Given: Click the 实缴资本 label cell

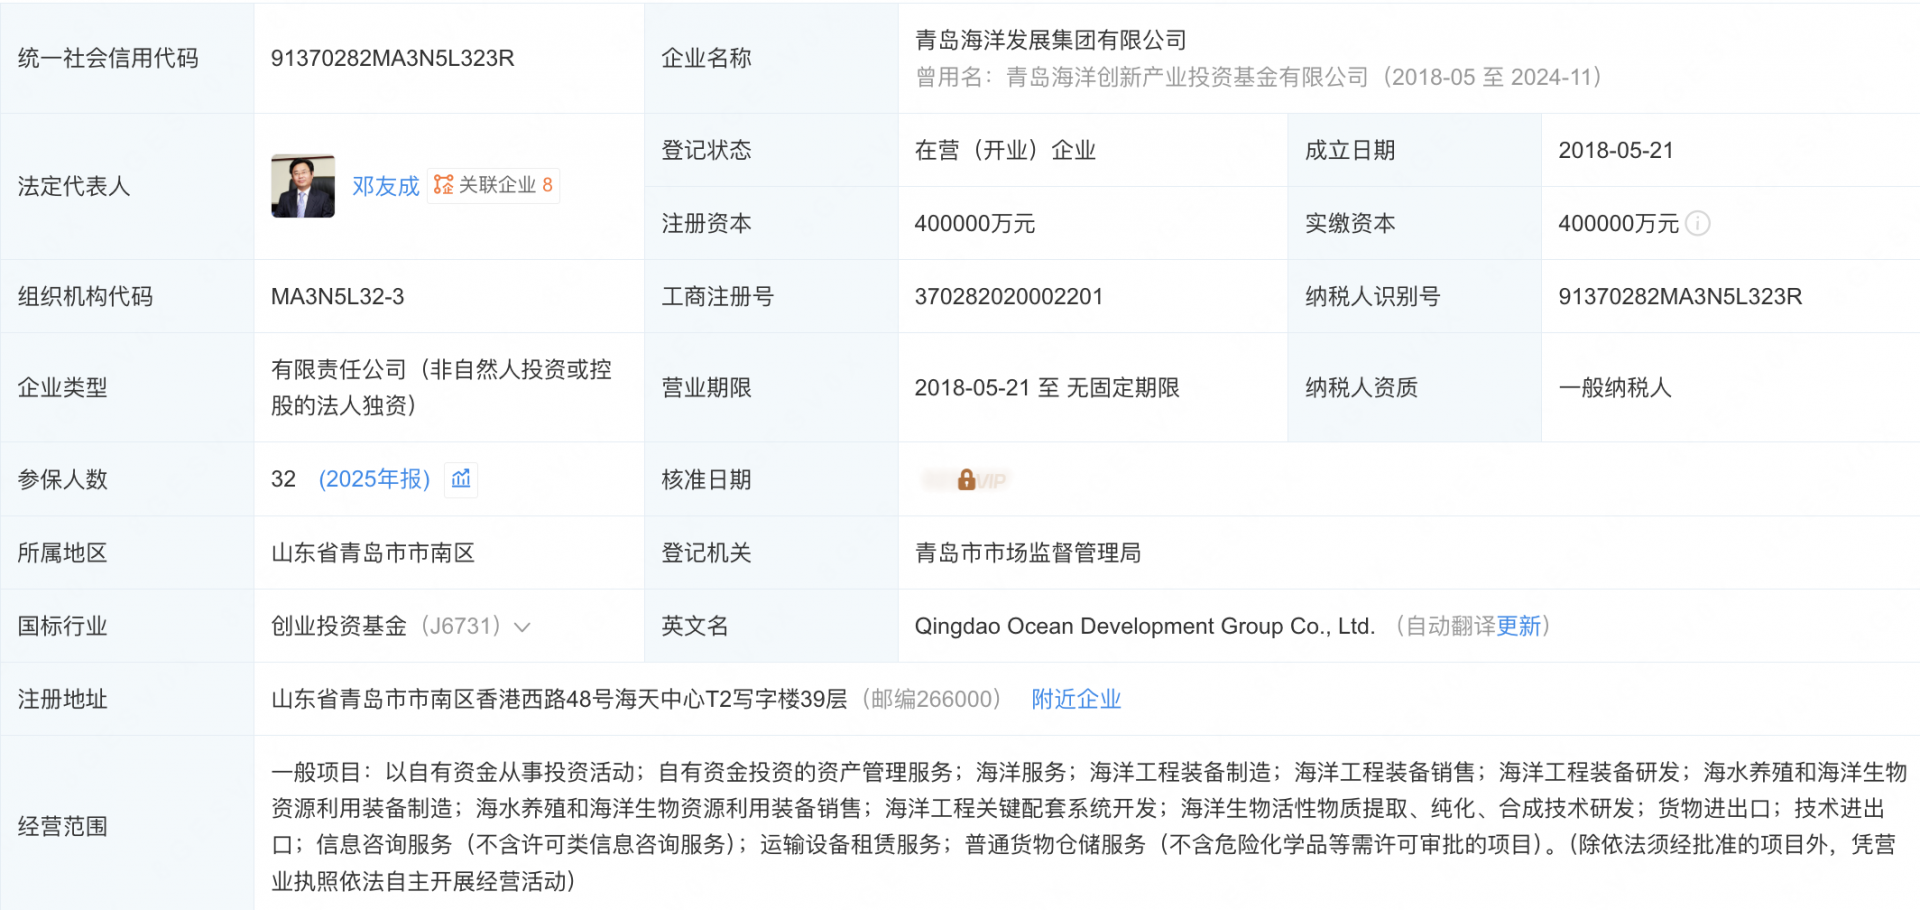Looking at the screenshot, I should click(1414, 223).
